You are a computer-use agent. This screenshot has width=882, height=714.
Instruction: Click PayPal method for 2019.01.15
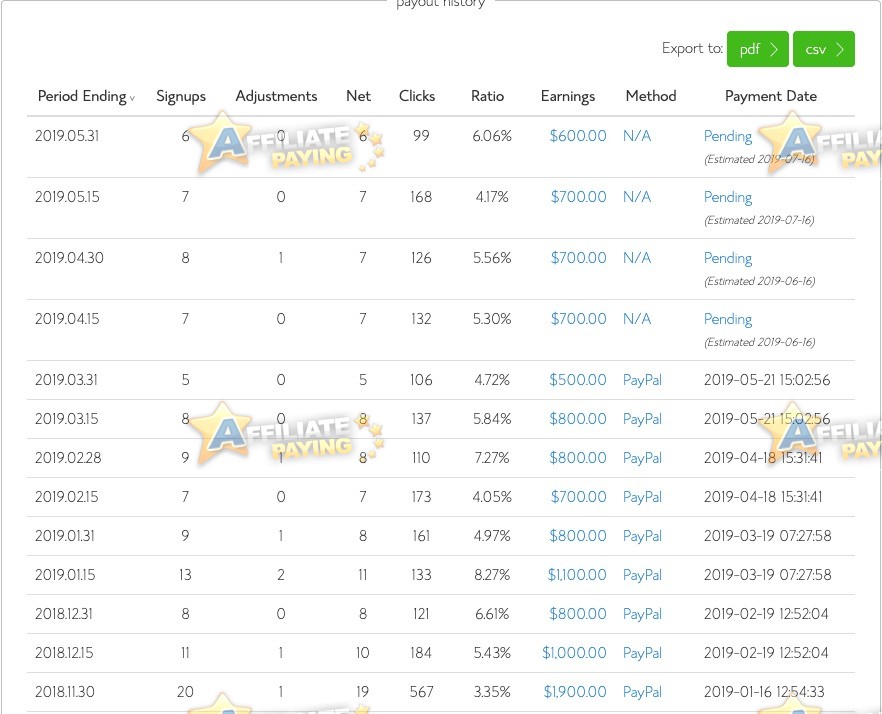coord(642,575)
